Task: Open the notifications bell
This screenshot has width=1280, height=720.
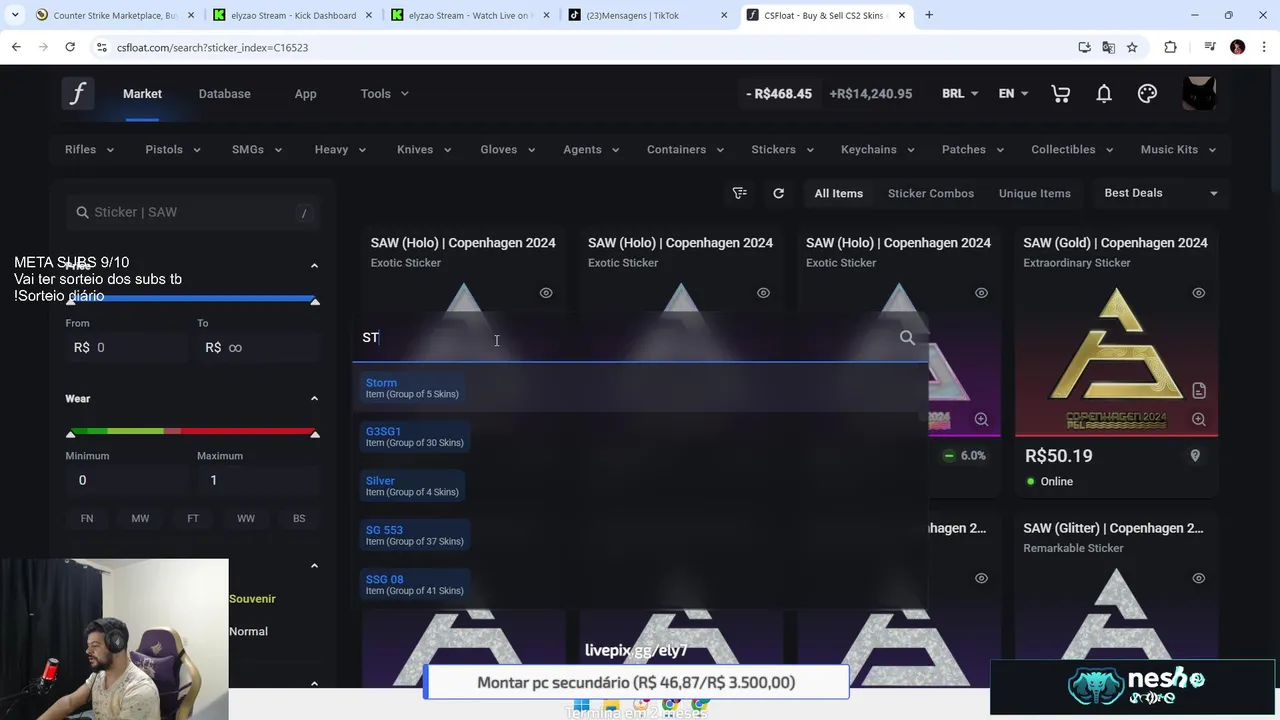Action: [x=1104, y=93]
